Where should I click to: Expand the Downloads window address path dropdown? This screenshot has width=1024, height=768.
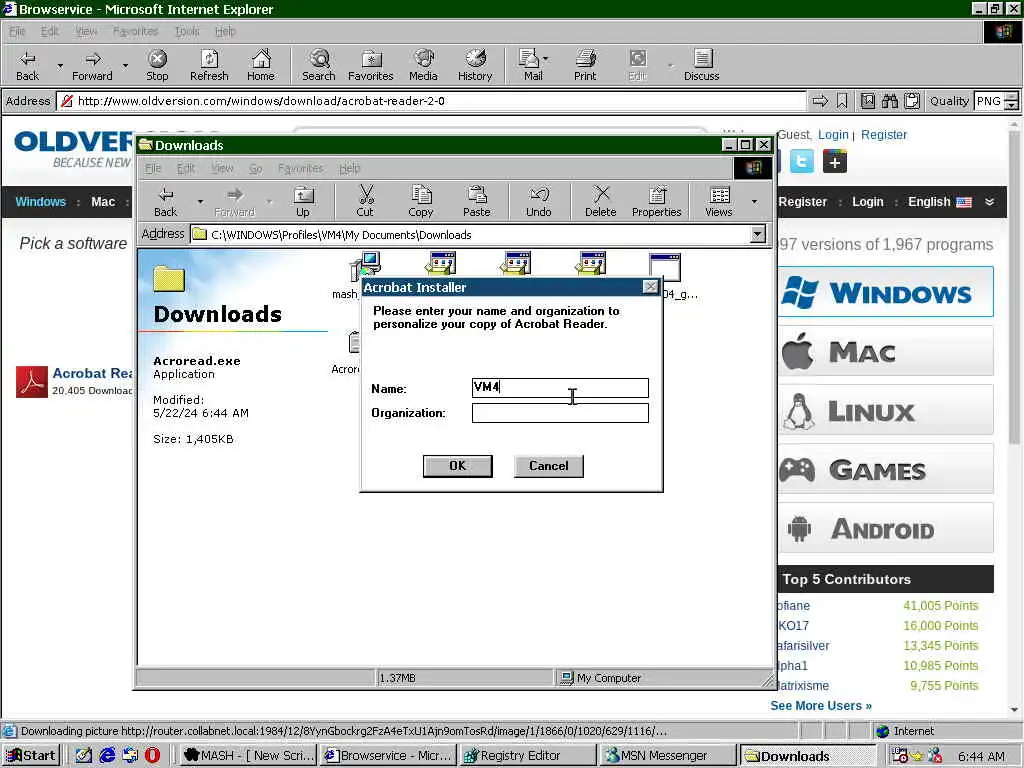(x=758, y=234)
